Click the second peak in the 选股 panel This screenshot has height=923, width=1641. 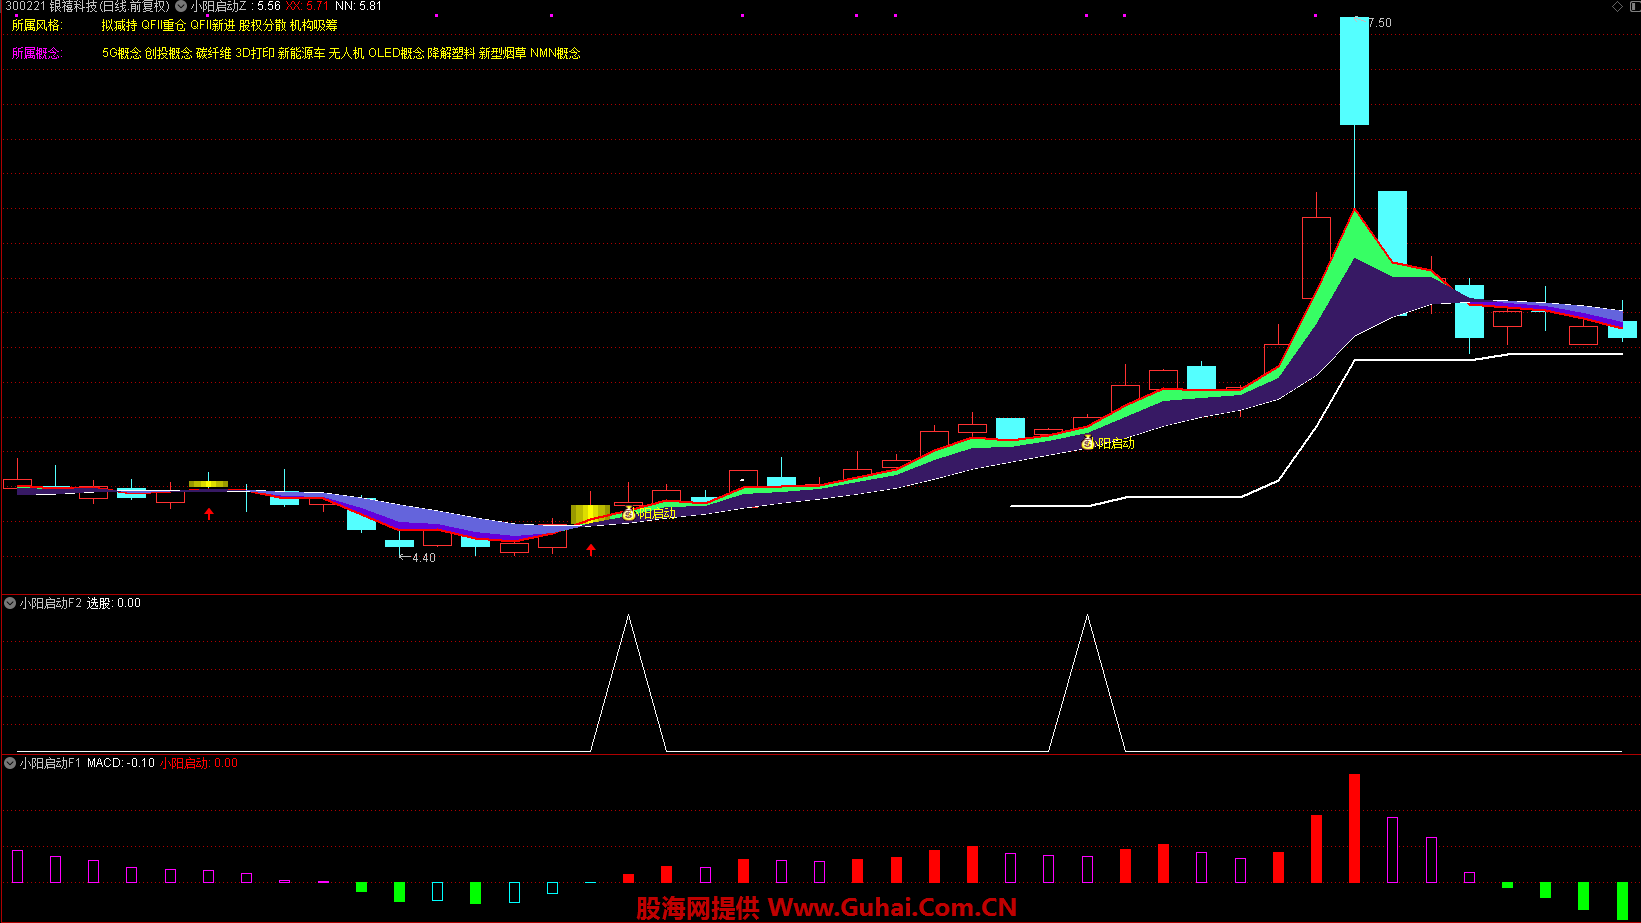(x=1088, y=618)
